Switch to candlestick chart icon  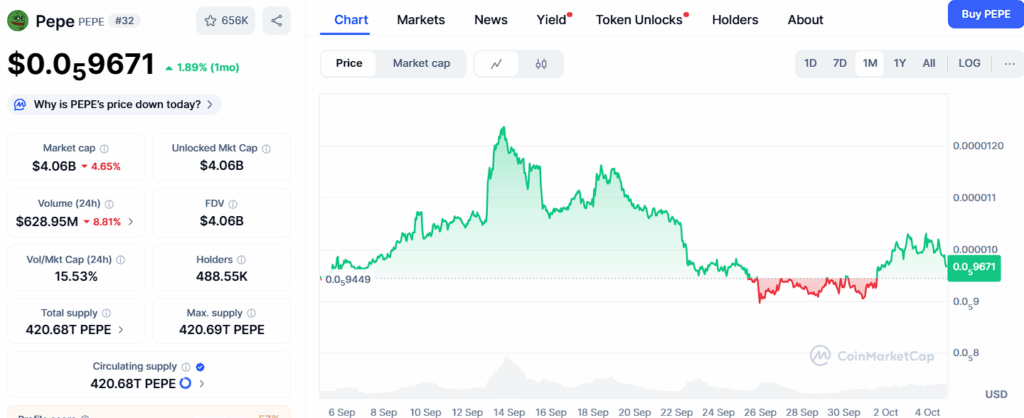[541, 63]
